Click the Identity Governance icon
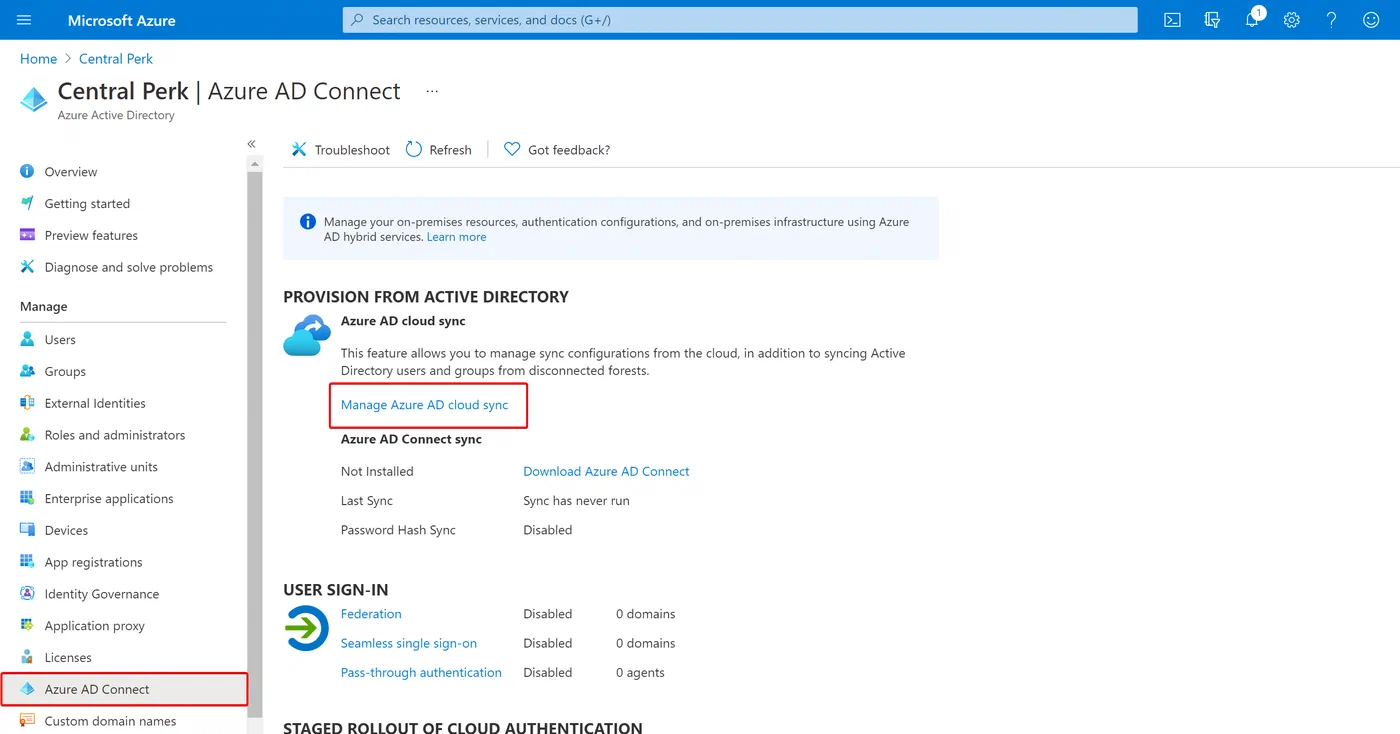The height and width of the screenshot is (734, 1400). pos(27,594)
